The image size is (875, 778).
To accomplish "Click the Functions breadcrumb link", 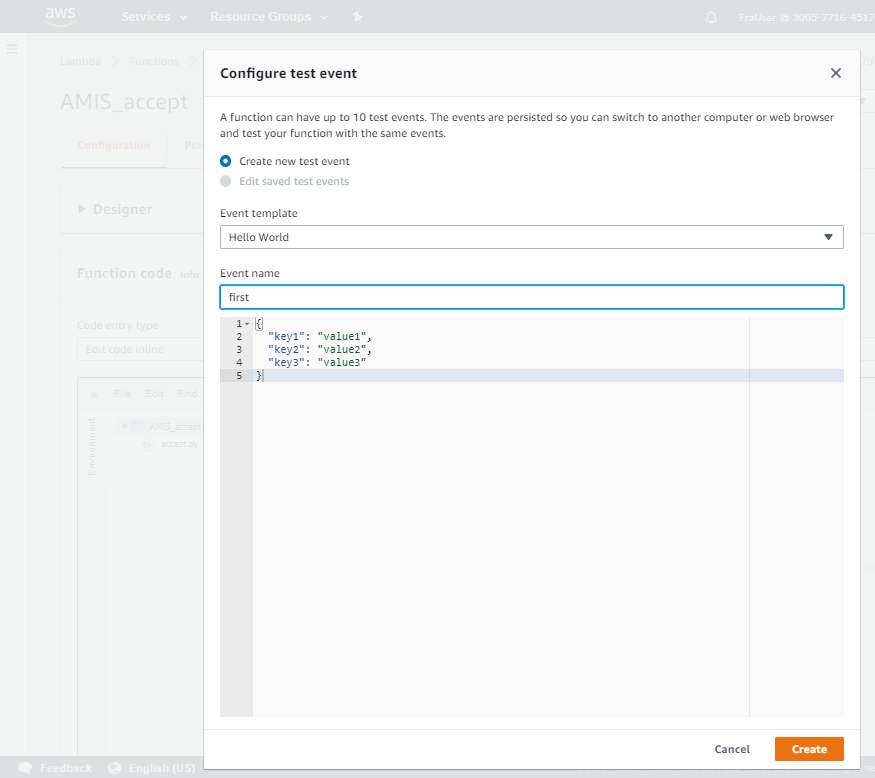I will pyautogui.click(x=154, y=61).
